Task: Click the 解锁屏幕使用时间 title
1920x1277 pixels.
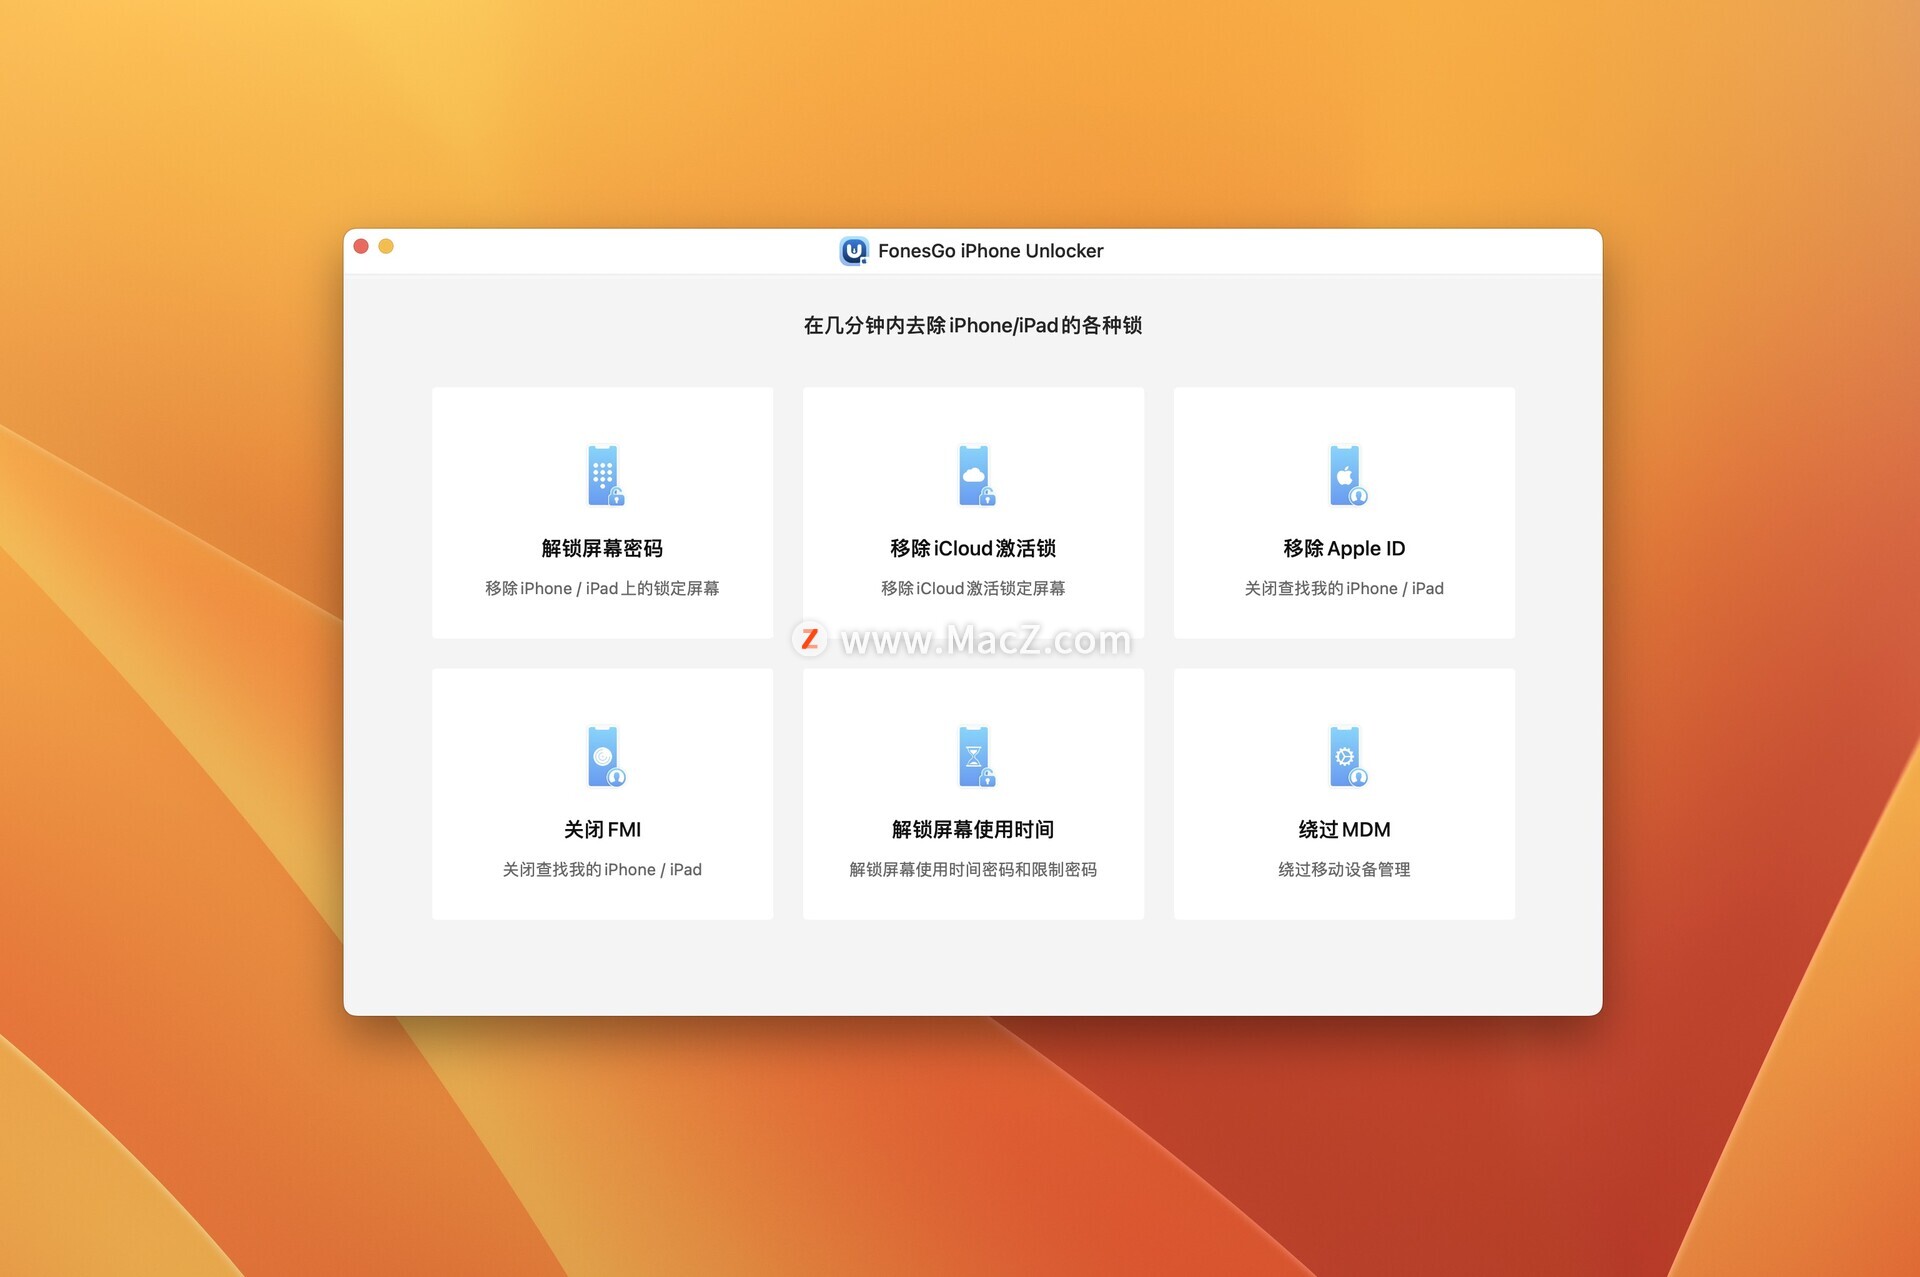Action: pos(973,829)
